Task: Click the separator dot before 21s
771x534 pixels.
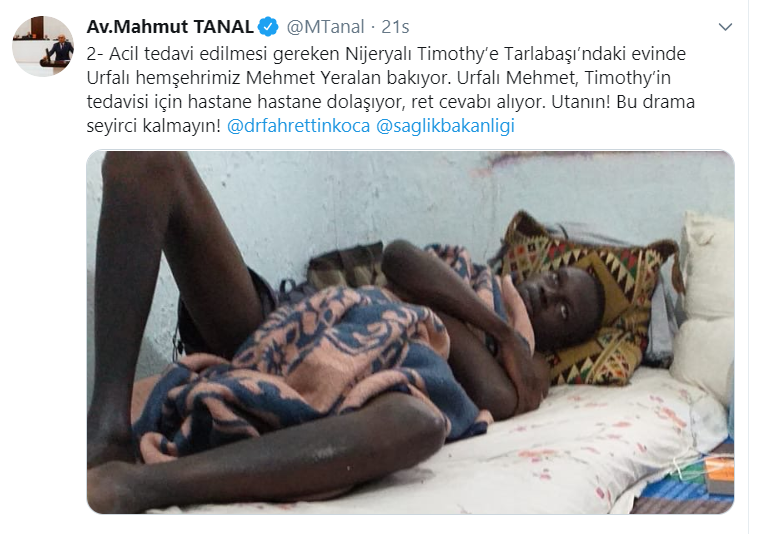Action: [373, 27]
